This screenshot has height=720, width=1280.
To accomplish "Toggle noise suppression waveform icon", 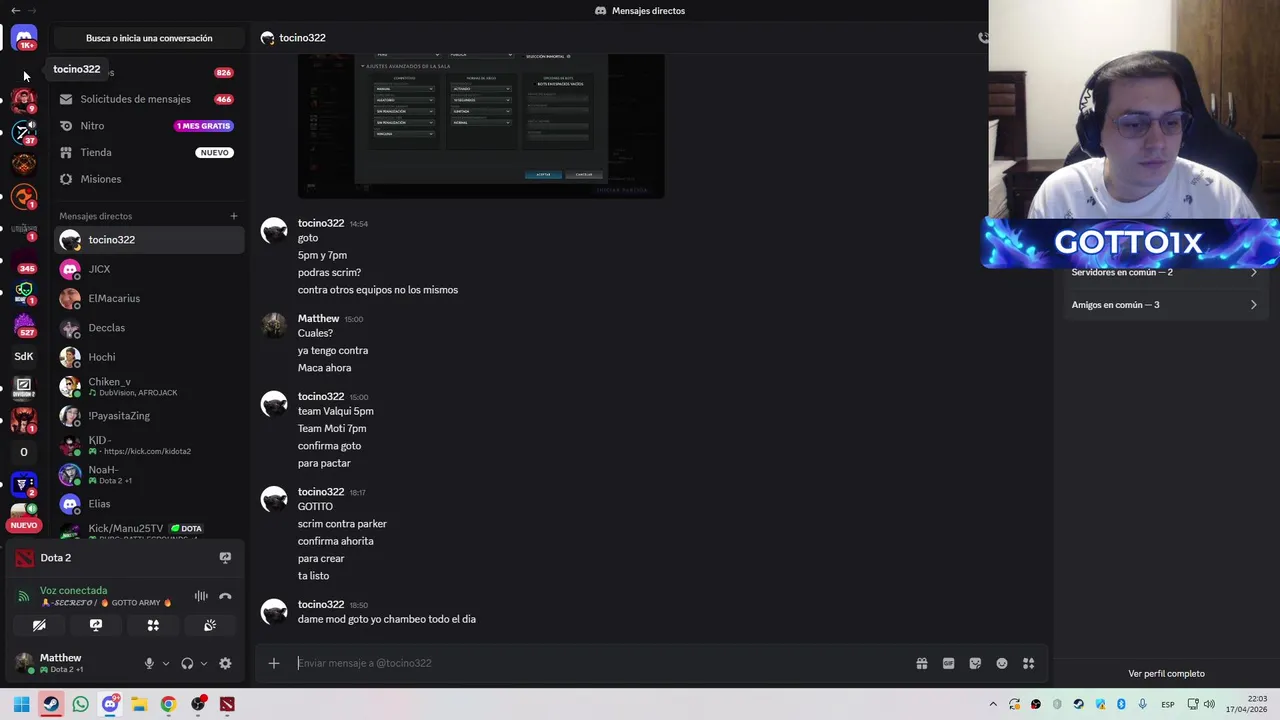I will tap(201, 596).
